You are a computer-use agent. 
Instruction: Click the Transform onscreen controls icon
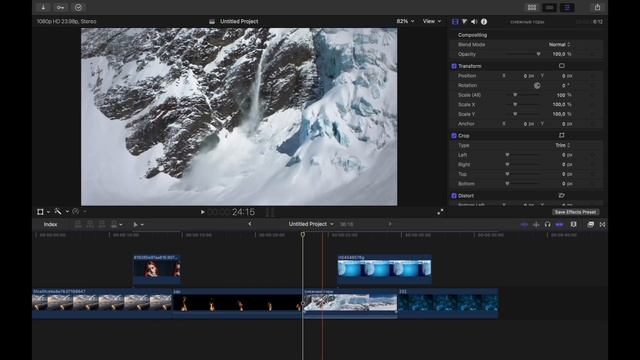(562, 66)
